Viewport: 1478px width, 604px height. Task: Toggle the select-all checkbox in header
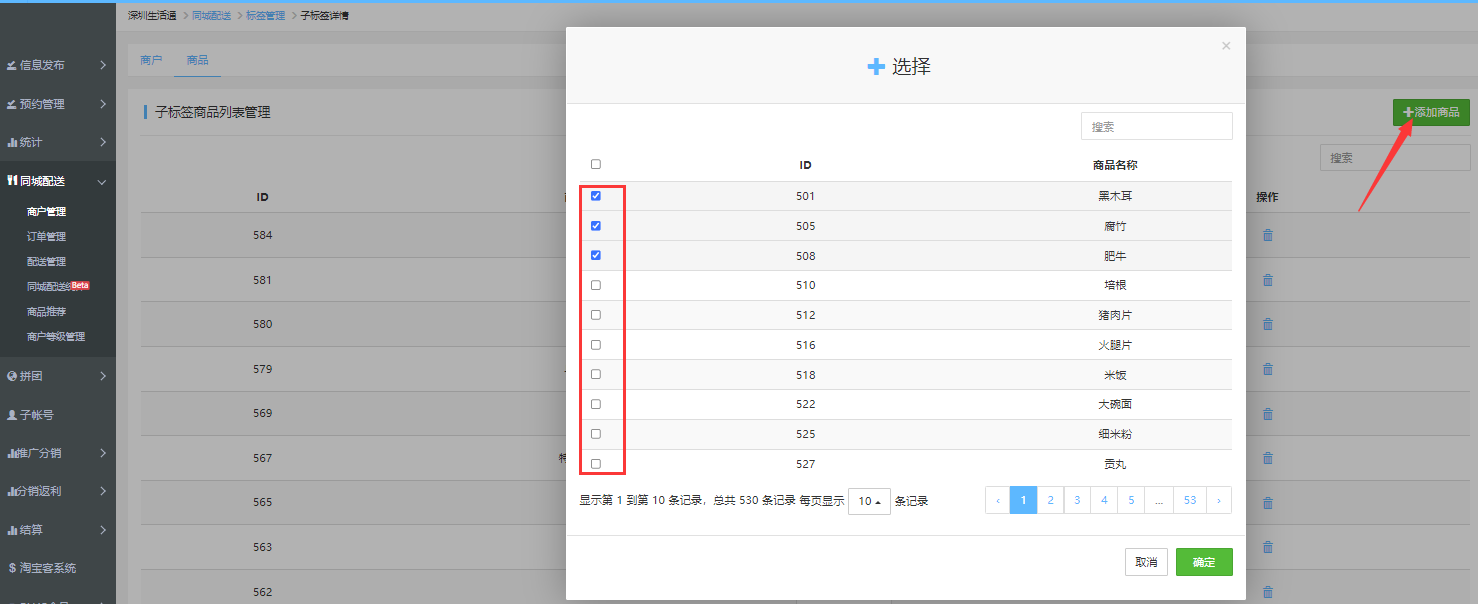pyautogui.click(x=596, y=164)
